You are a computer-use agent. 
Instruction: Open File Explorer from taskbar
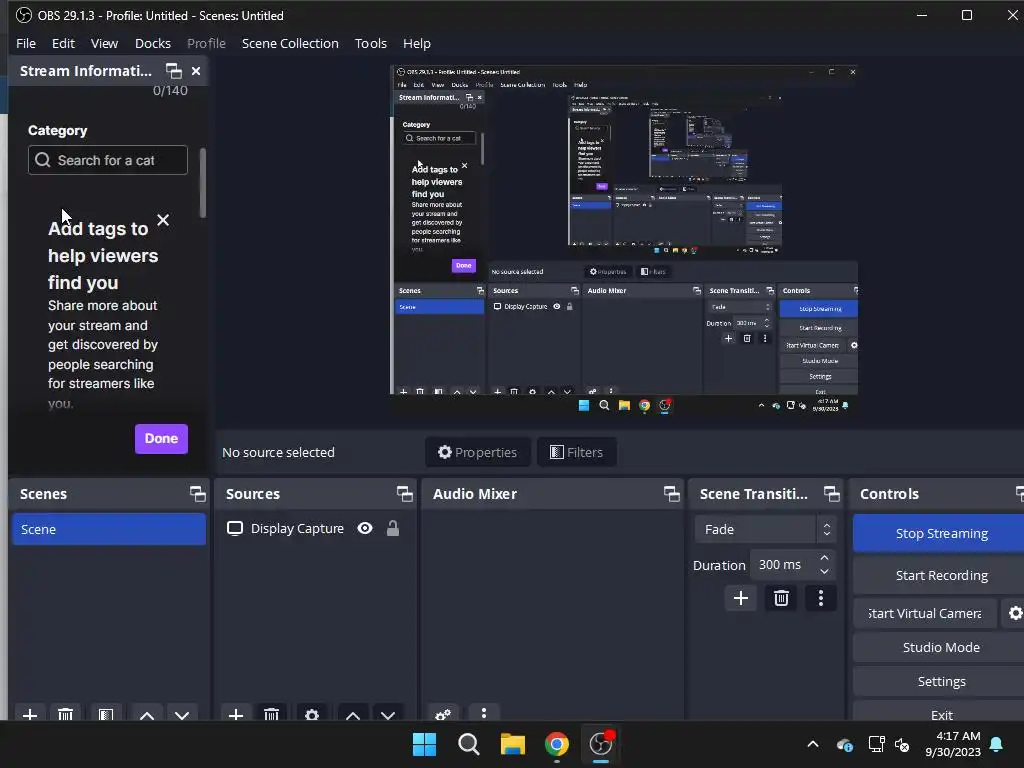point(513,744)
